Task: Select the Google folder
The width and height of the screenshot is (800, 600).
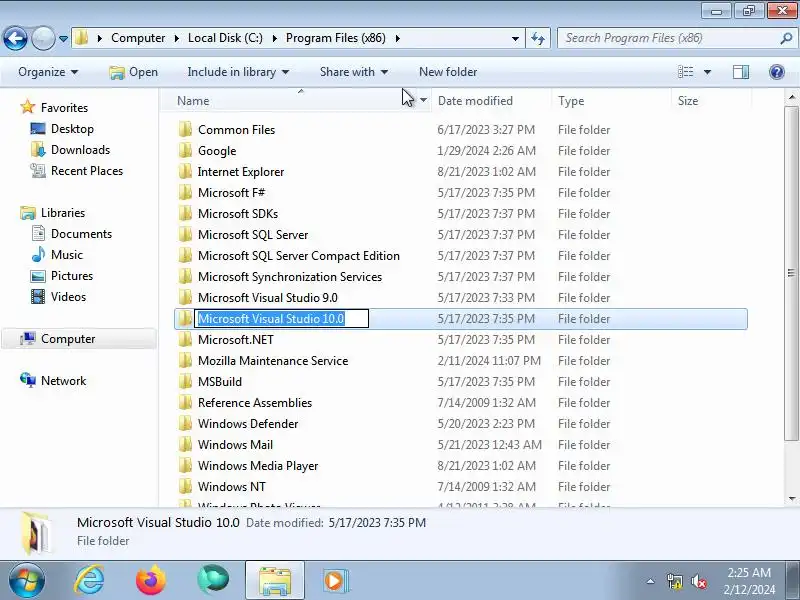Action: click(217, 151)
